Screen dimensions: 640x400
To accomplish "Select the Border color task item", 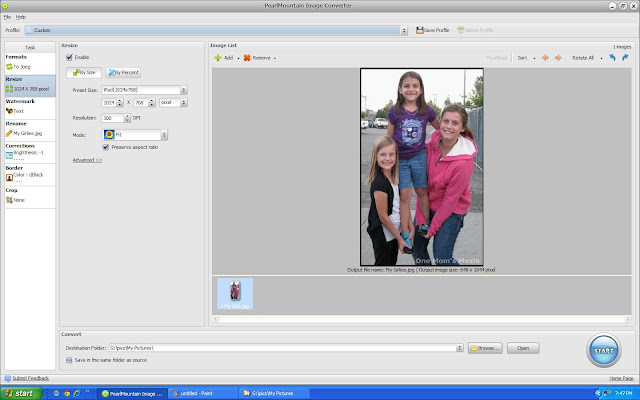I will click(x=26, y=177).
